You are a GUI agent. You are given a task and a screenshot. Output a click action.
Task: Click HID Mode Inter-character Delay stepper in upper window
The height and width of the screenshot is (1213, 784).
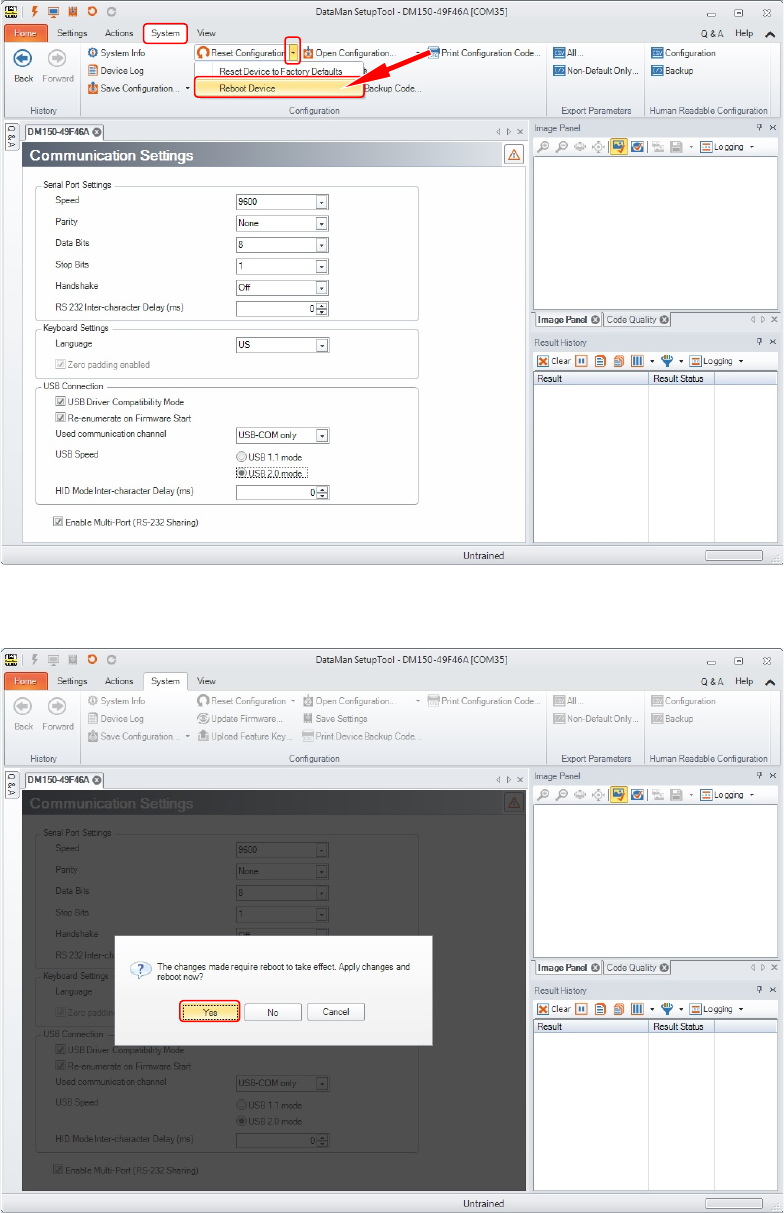tap(323, 492)
